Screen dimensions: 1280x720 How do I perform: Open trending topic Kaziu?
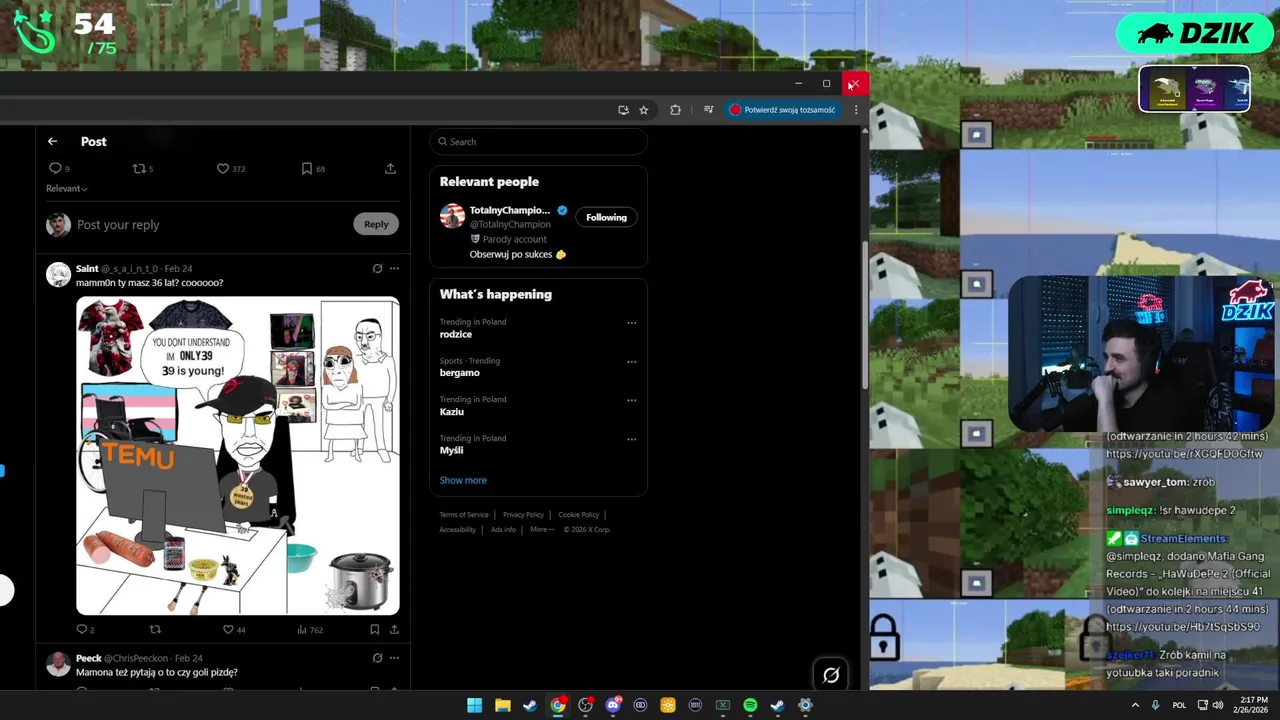point(452,412)
